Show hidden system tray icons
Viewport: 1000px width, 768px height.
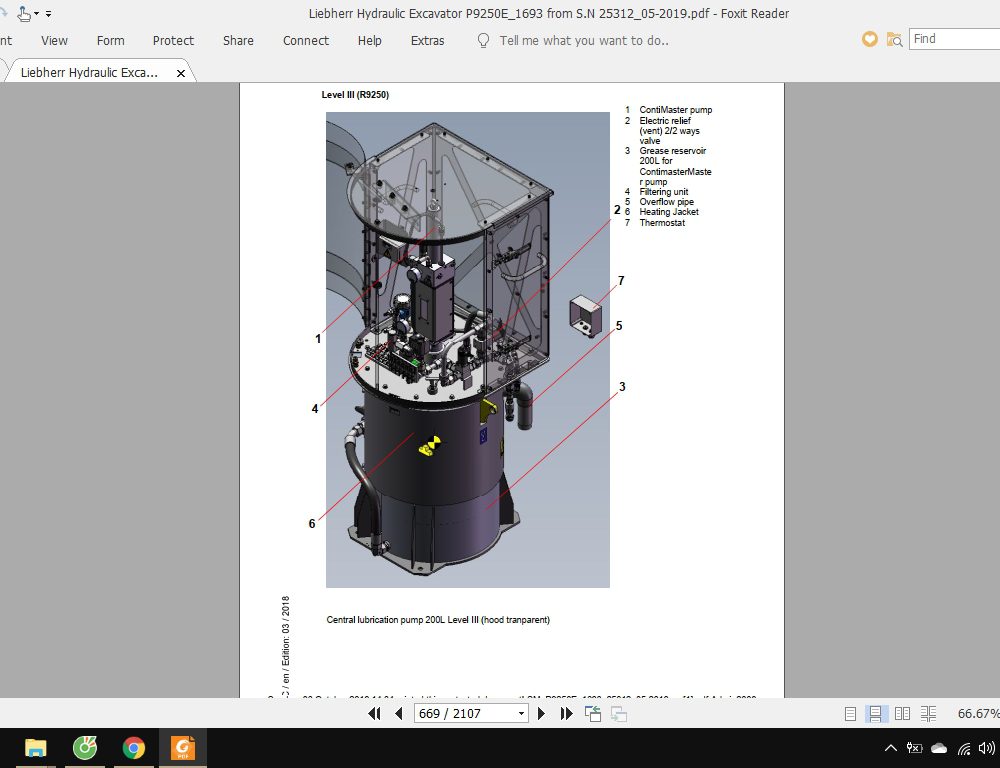[x=891, y=748]
